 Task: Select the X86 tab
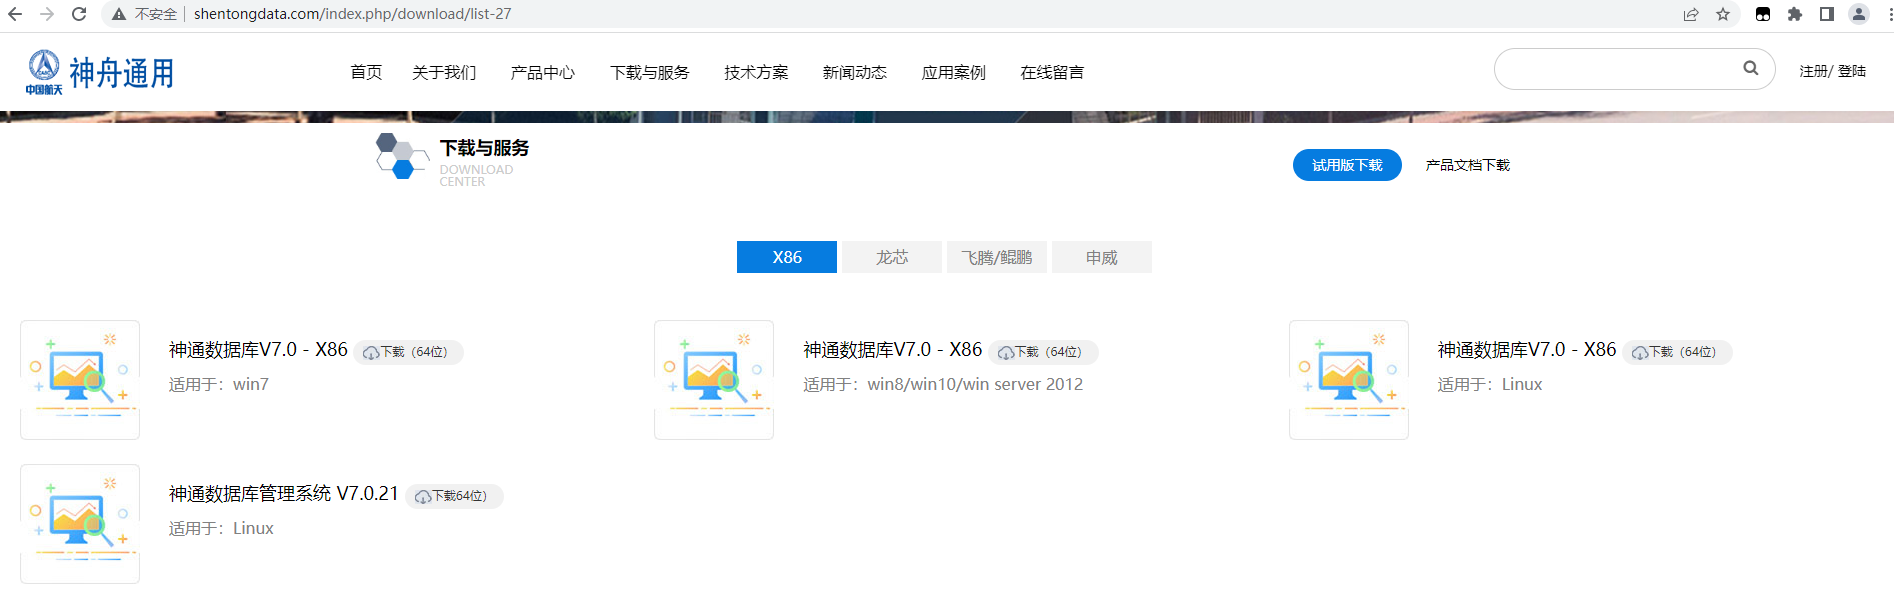pos(787,257)
